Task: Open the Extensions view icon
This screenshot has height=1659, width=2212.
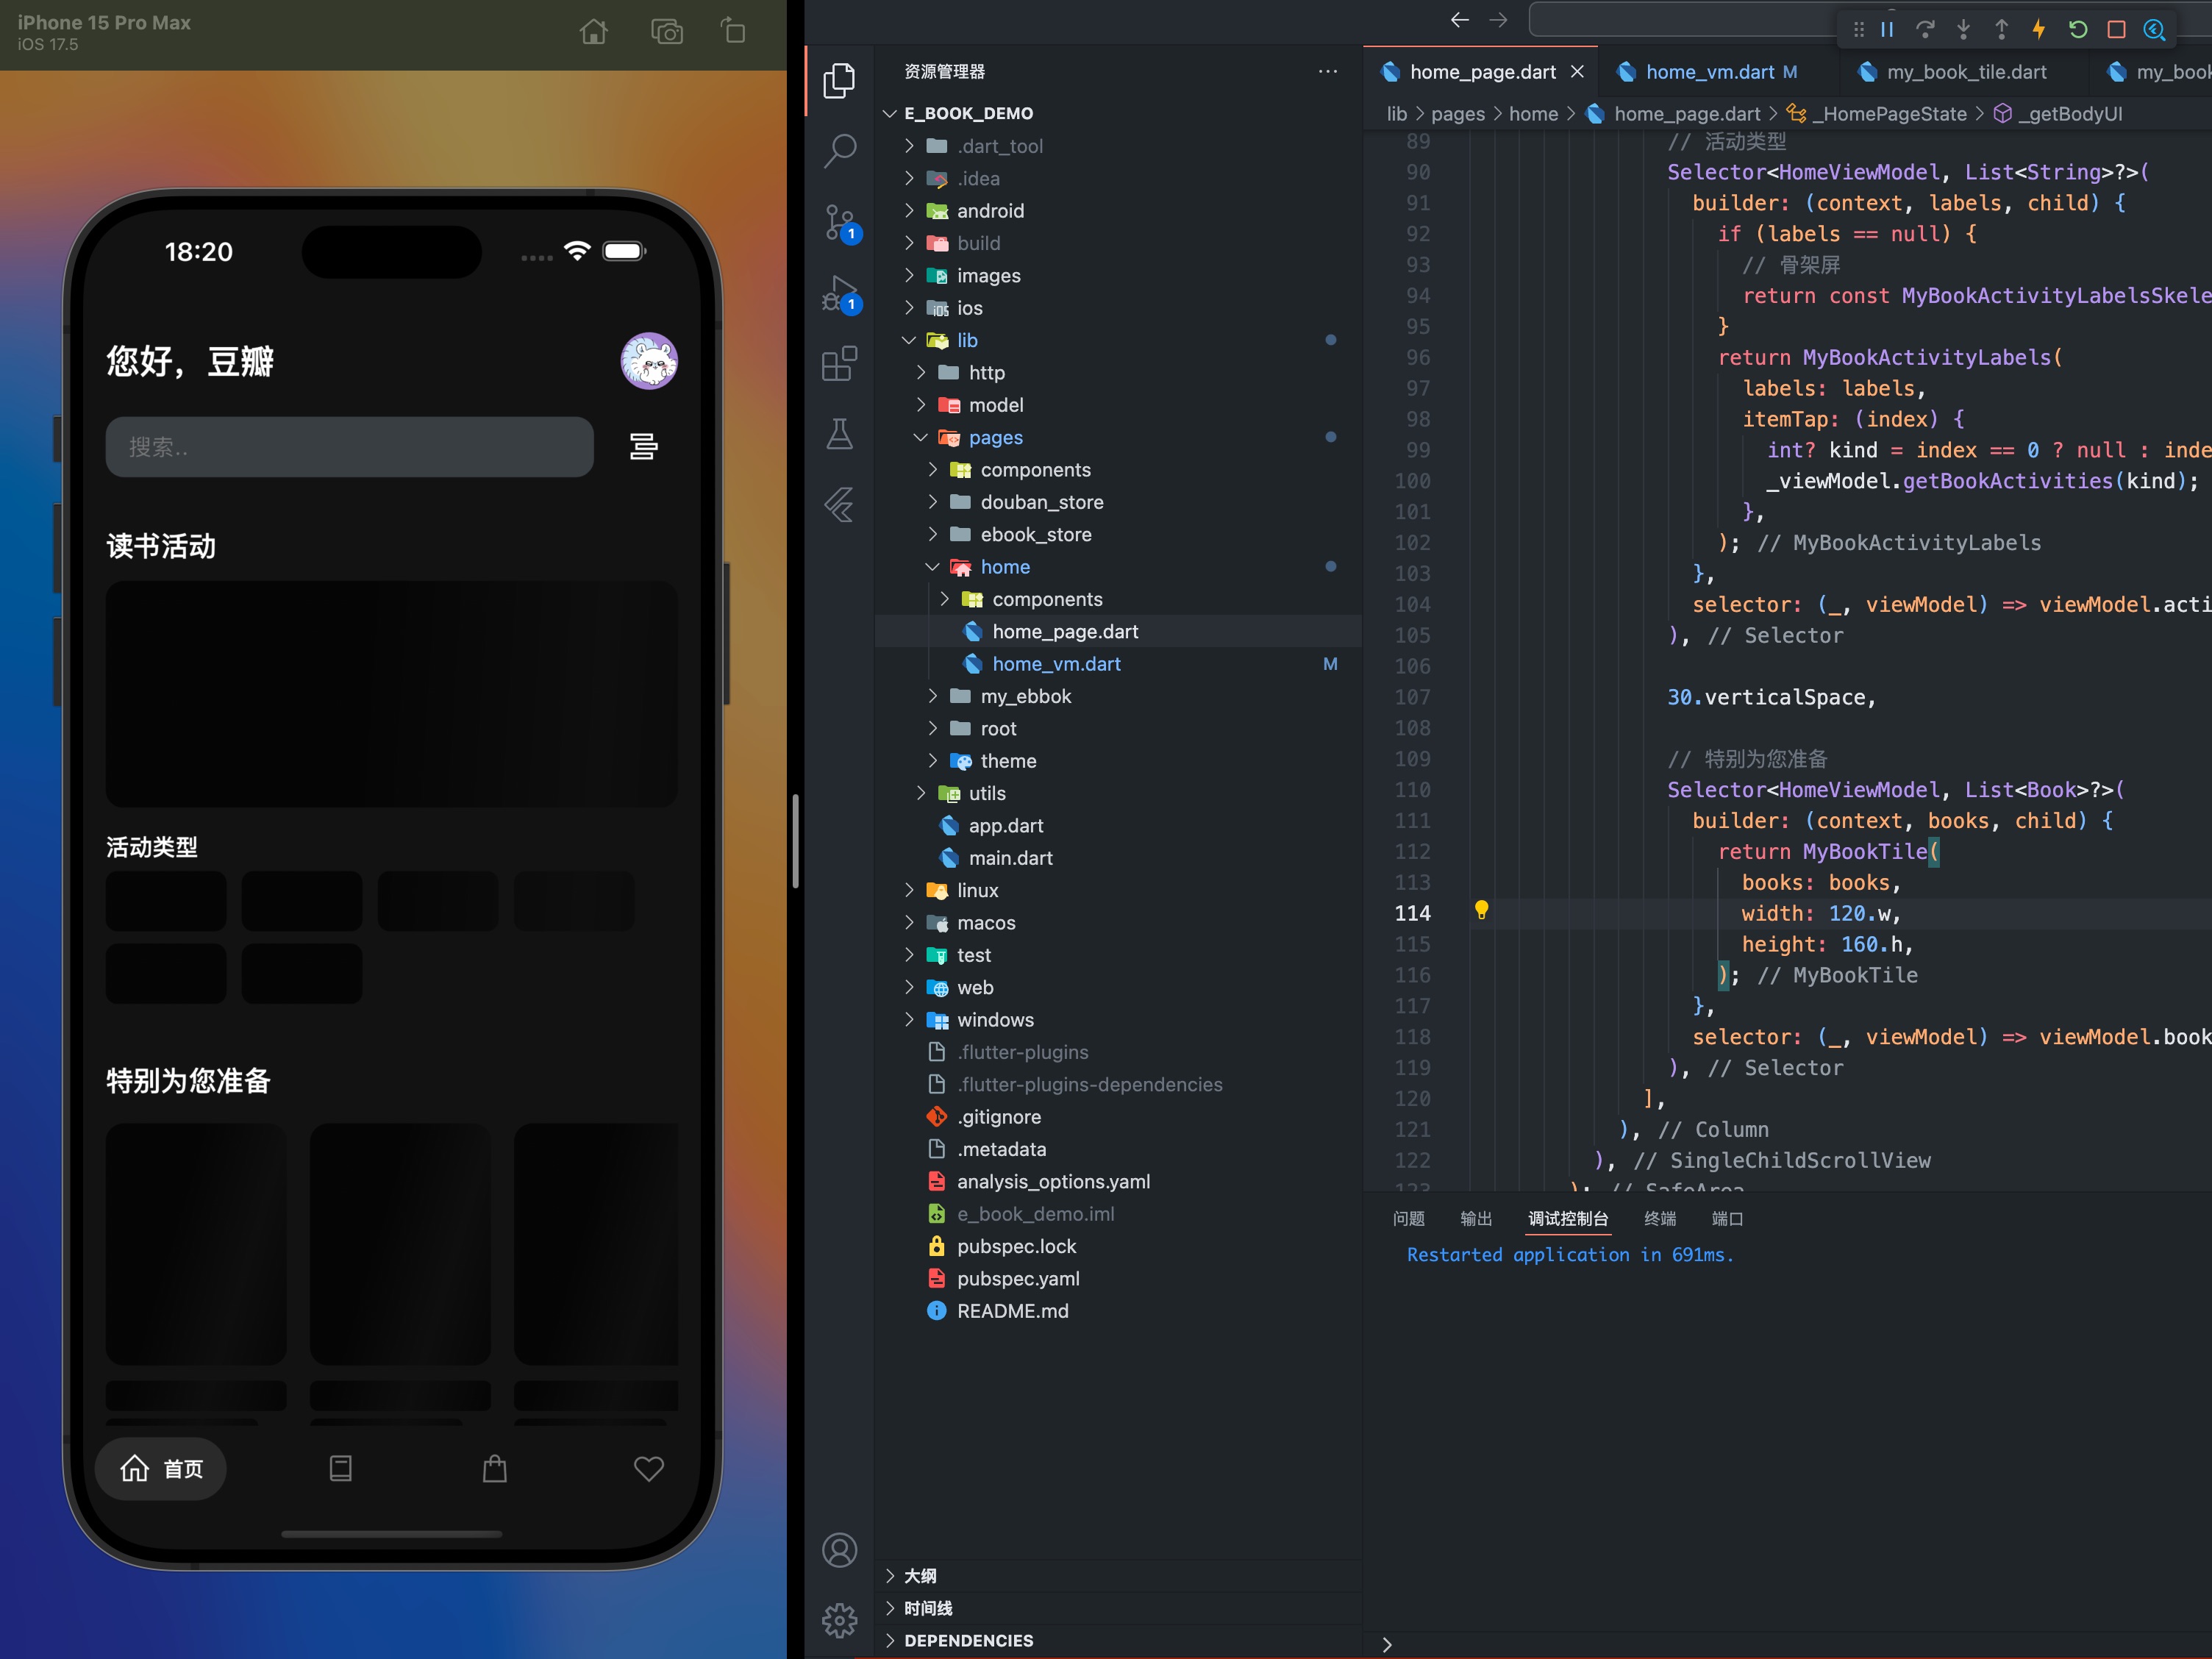Action: point(839,363)
